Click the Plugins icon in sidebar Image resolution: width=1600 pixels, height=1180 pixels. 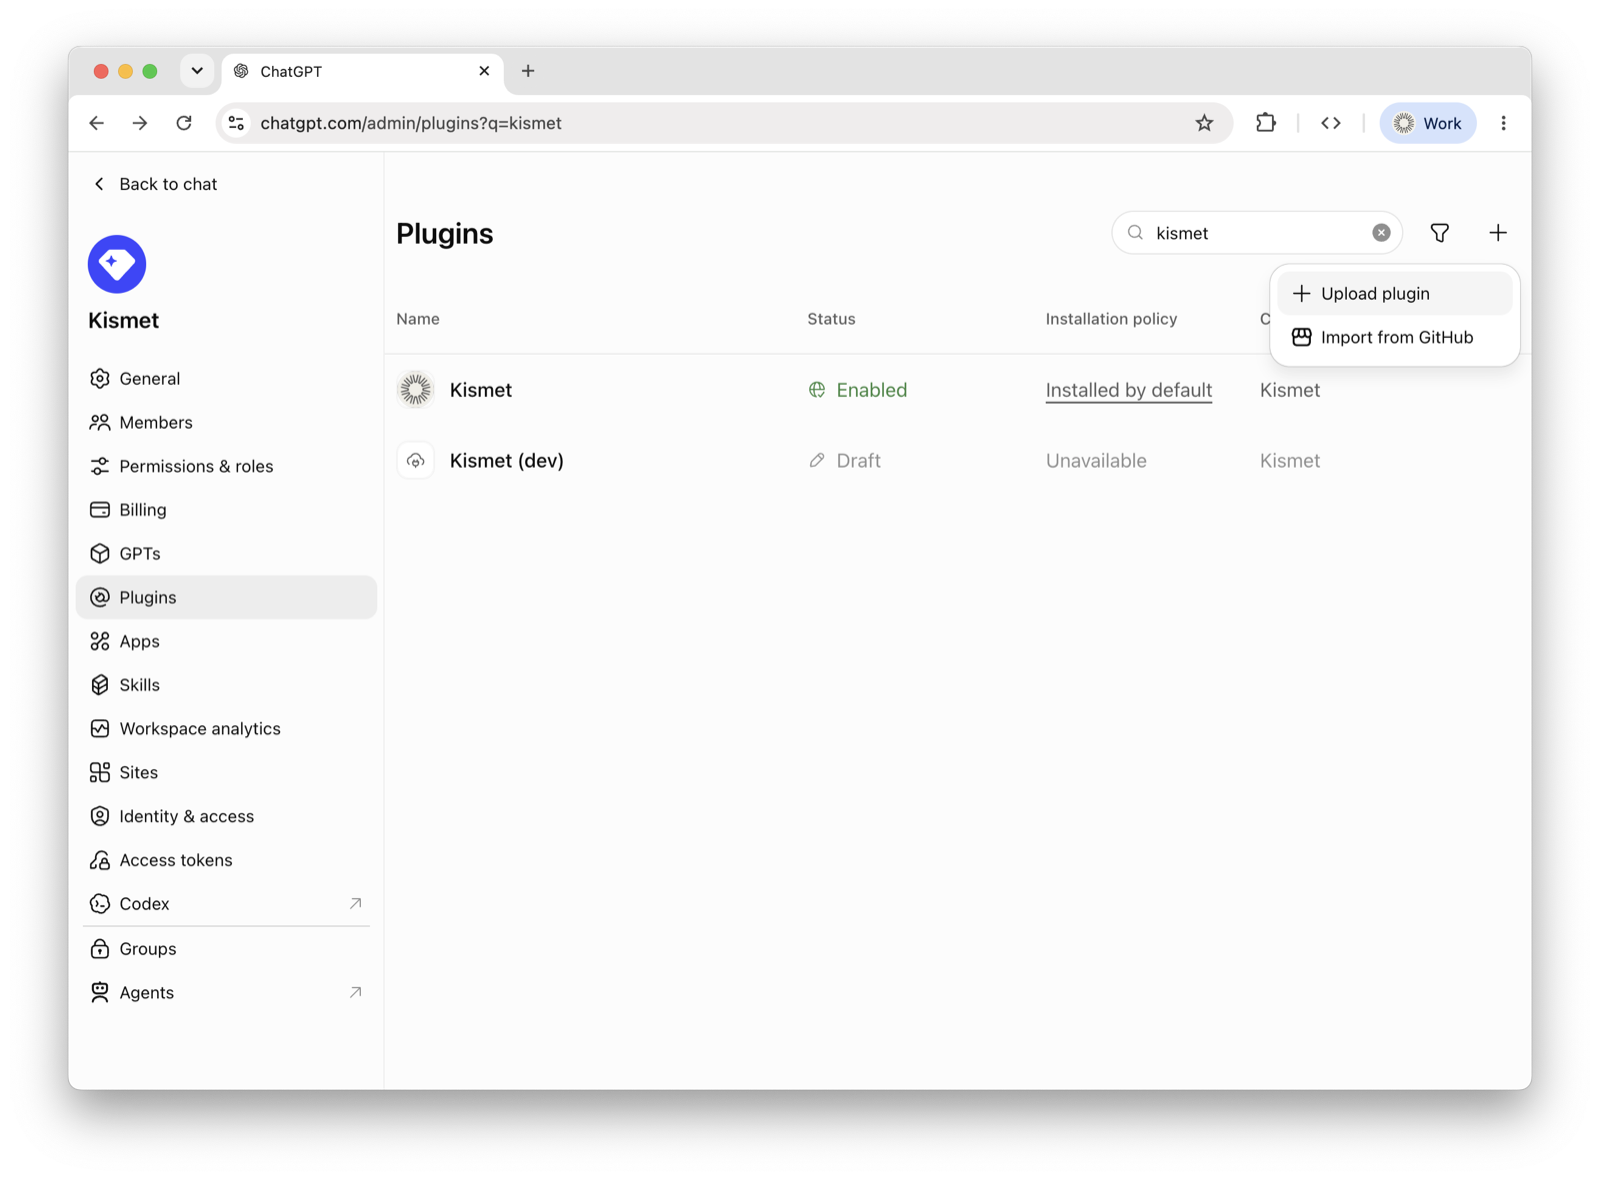100,598
